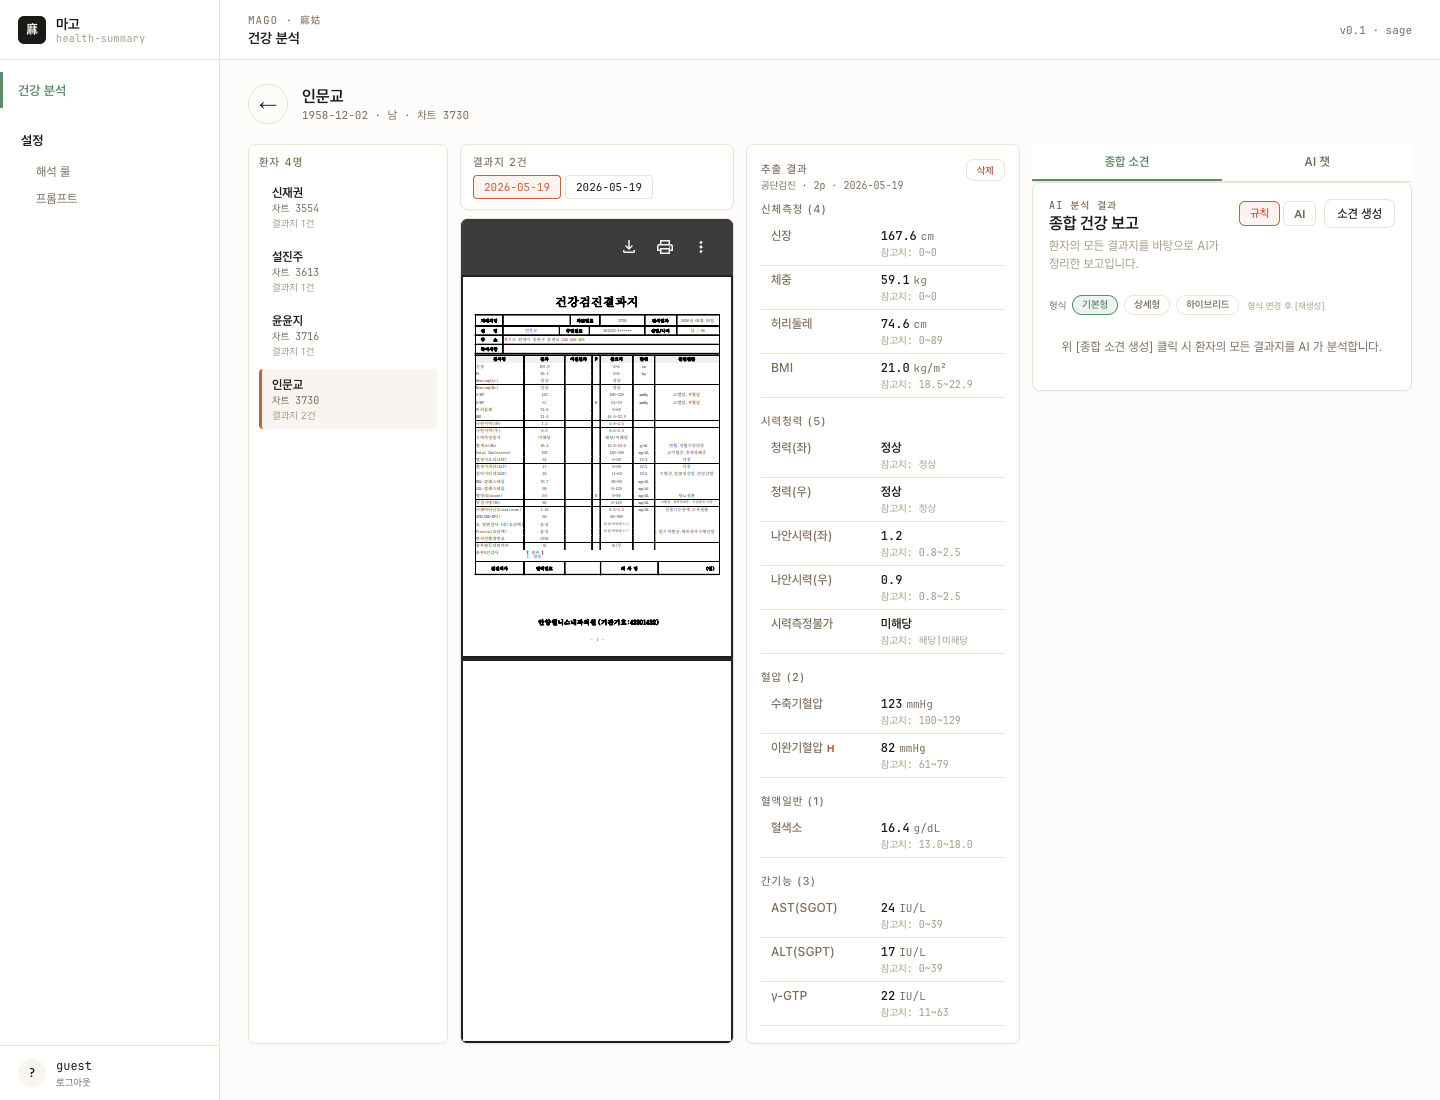Select 규칙 analysis mode

1259,213
